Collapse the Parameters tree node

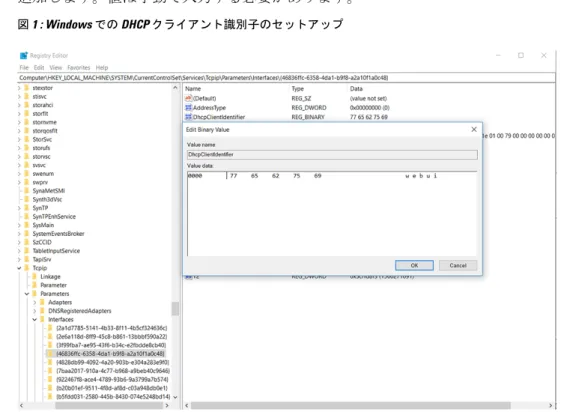(27, 294)
